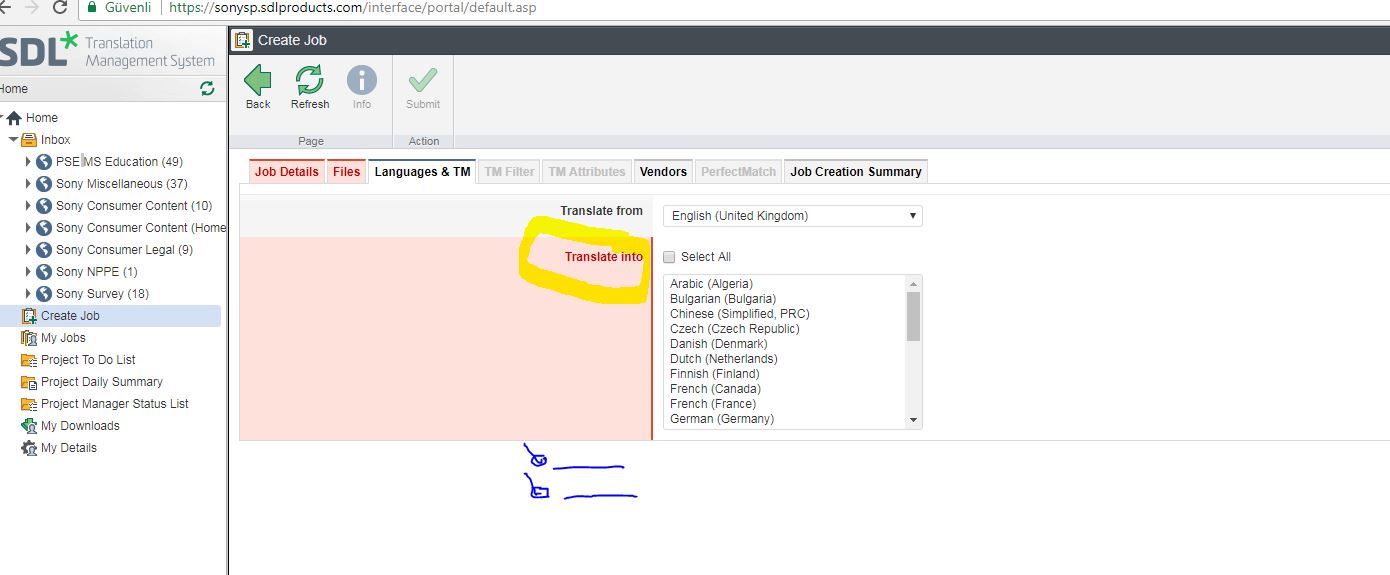Open the Vendors tab
The image size is (1390, 575).
(x=663, y=172)
